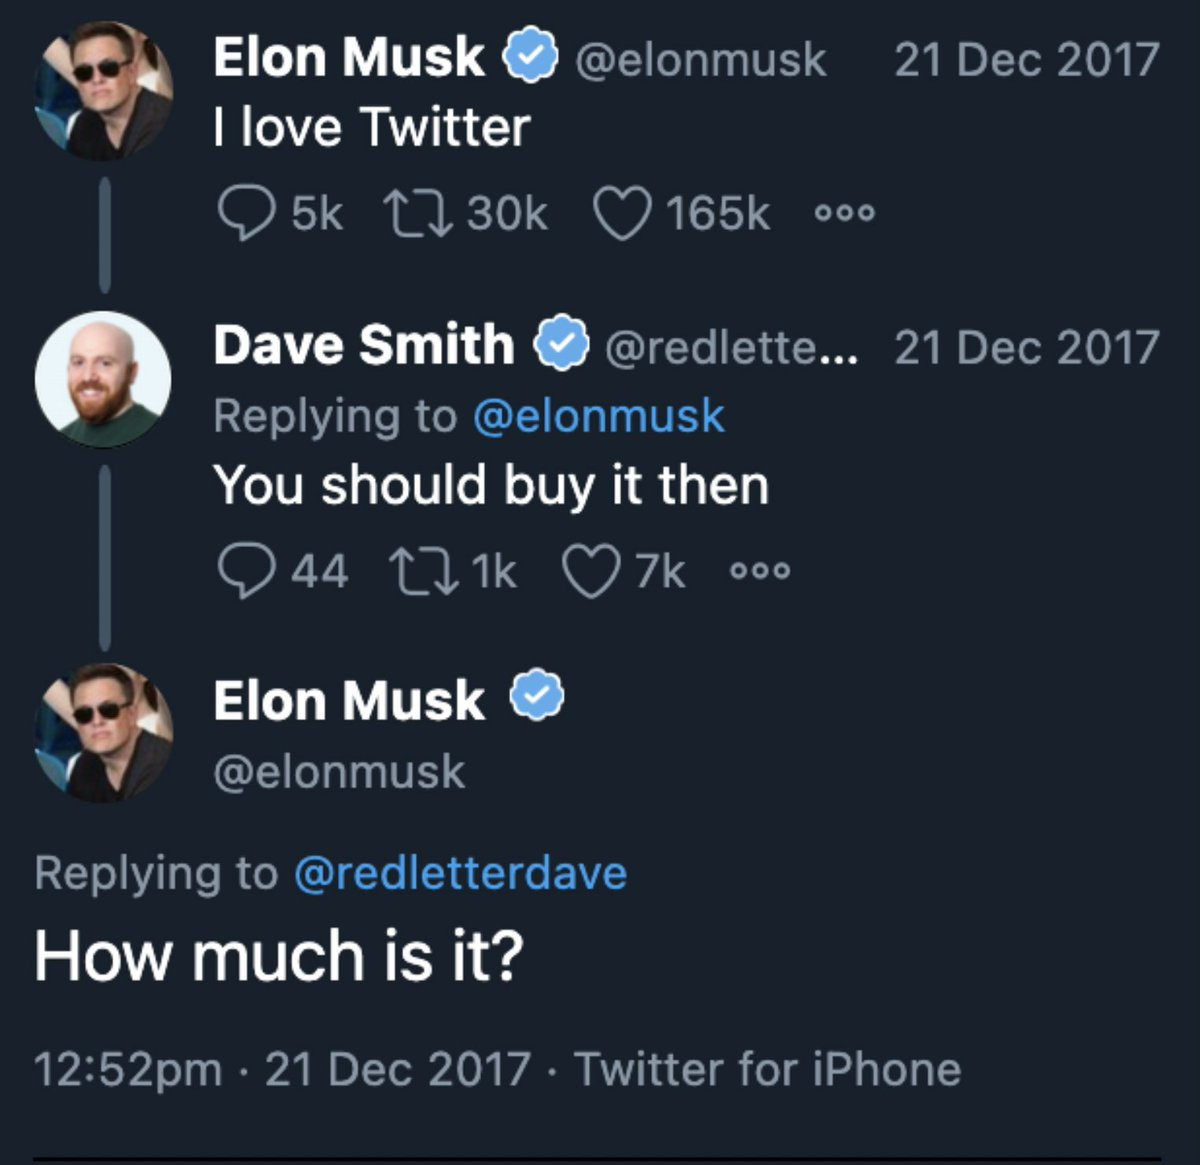
Task: Click Dave Smith's avatar
Action: (x=104, y=378)
